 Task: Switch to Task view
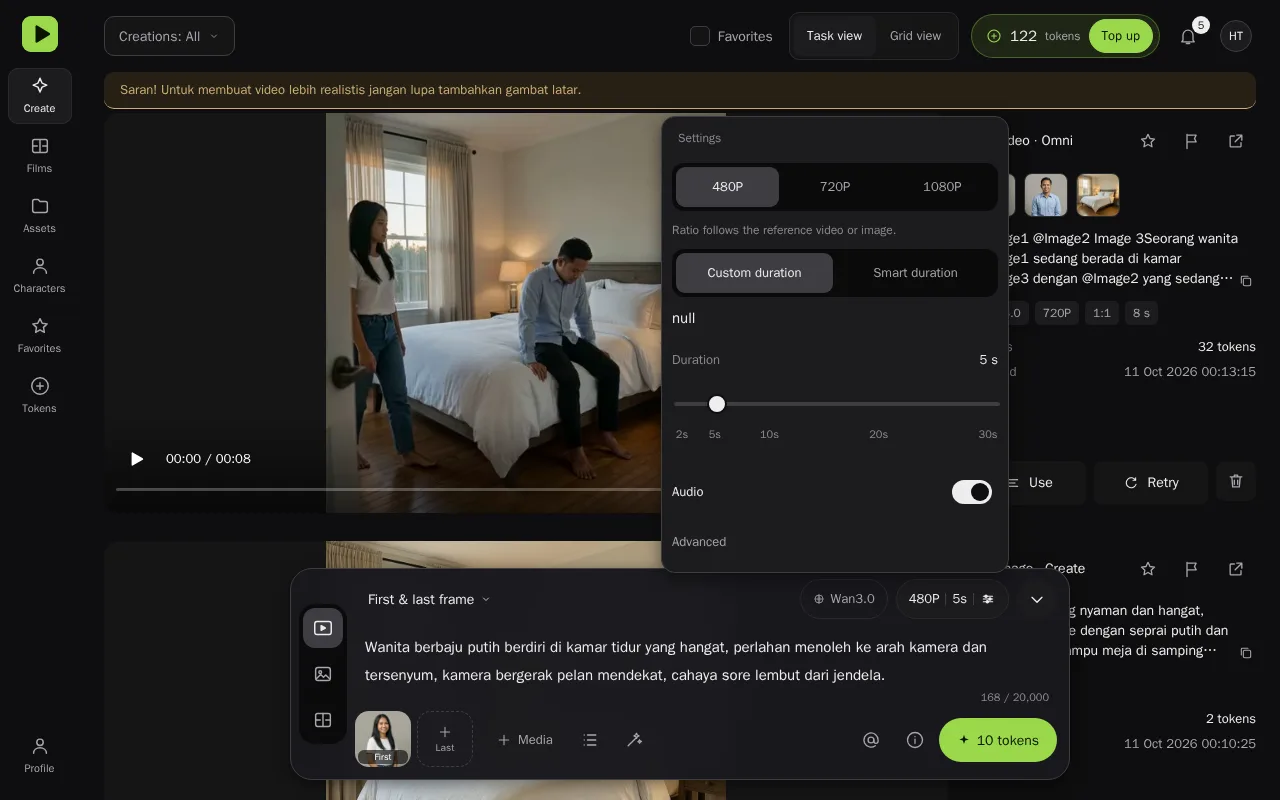[x=834, y=36]
